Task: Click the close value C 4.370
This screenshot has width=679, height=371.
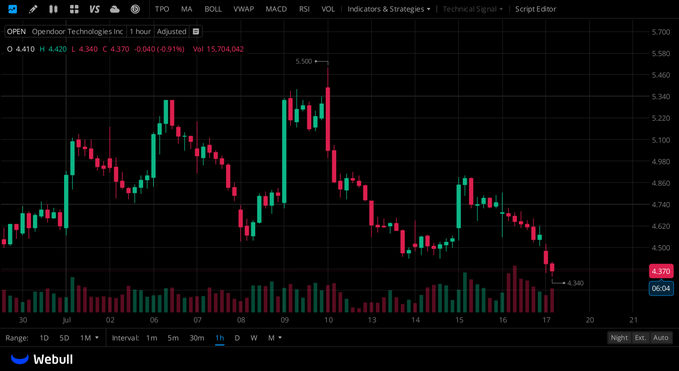Action: [116, 49]
